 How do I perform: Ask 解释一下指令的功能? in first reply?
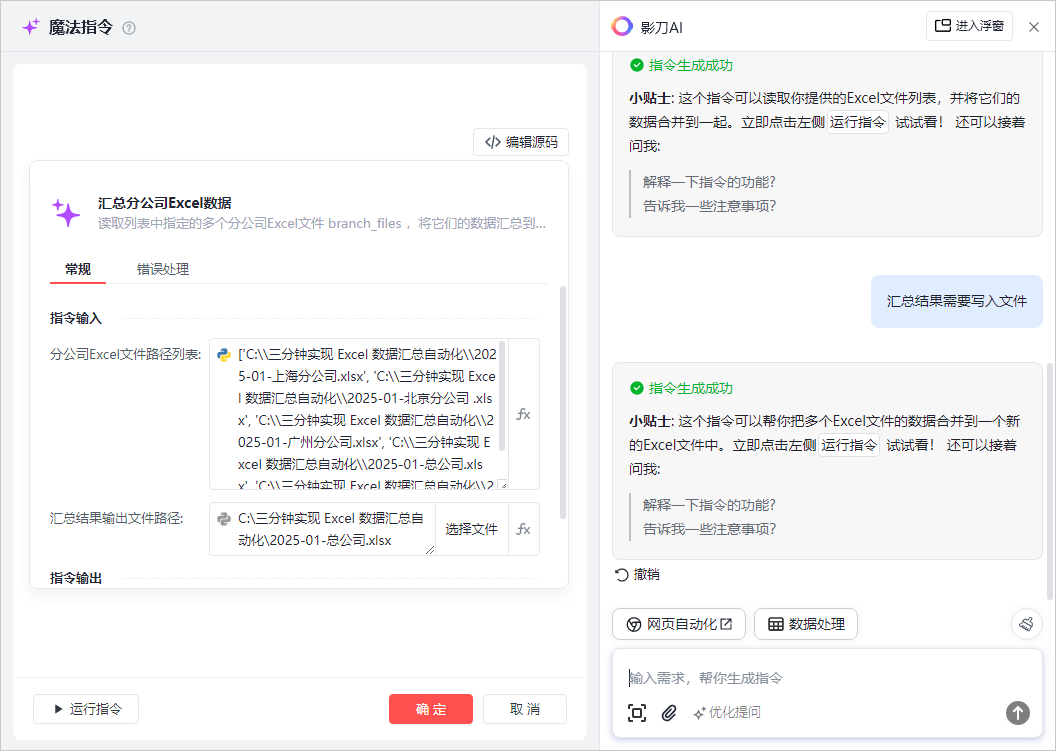click(x=709, y=182)
